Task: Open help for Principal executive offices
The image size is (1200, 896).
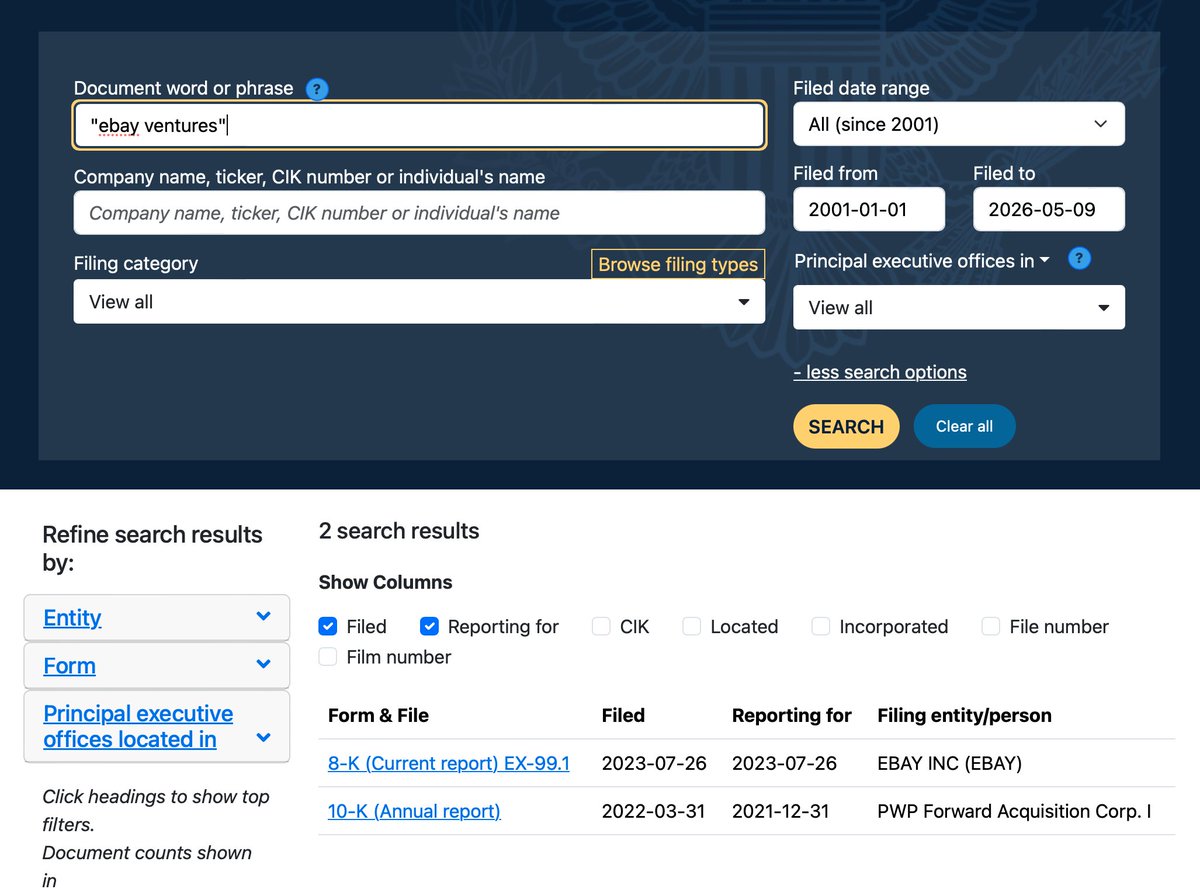Action: (1079, 259)
